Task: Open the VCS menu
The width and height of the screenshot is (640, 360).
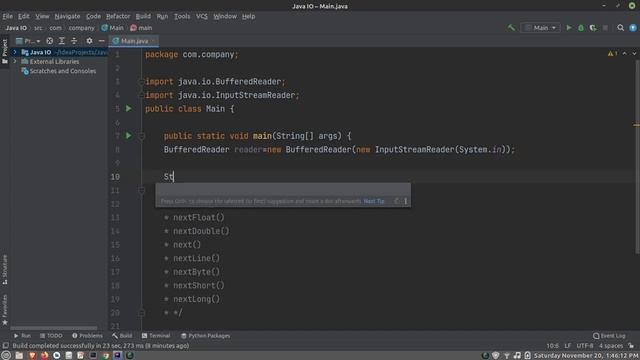Action: pyautogui.click(x=202, y=16)
